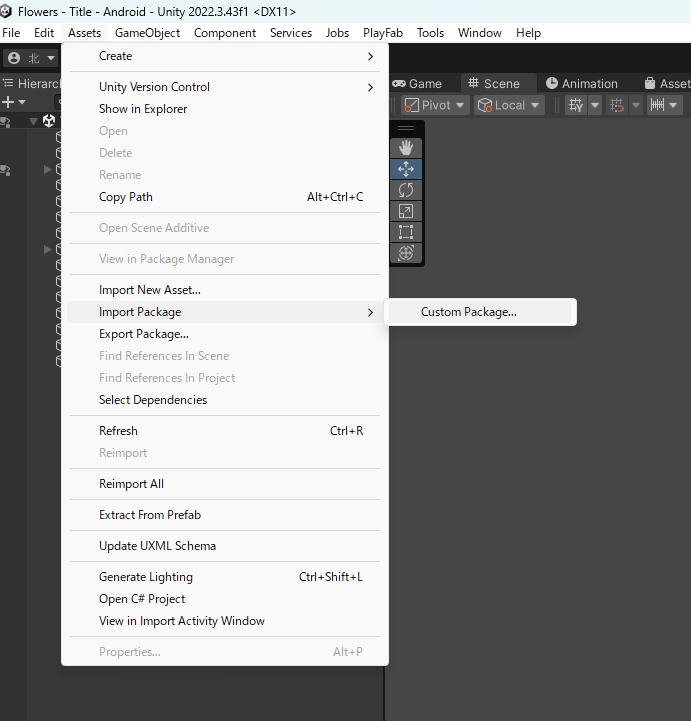The height and width of the screenshot is (721, 691).
Task: Choose Update UXML Schema
Action: point(224,546)
